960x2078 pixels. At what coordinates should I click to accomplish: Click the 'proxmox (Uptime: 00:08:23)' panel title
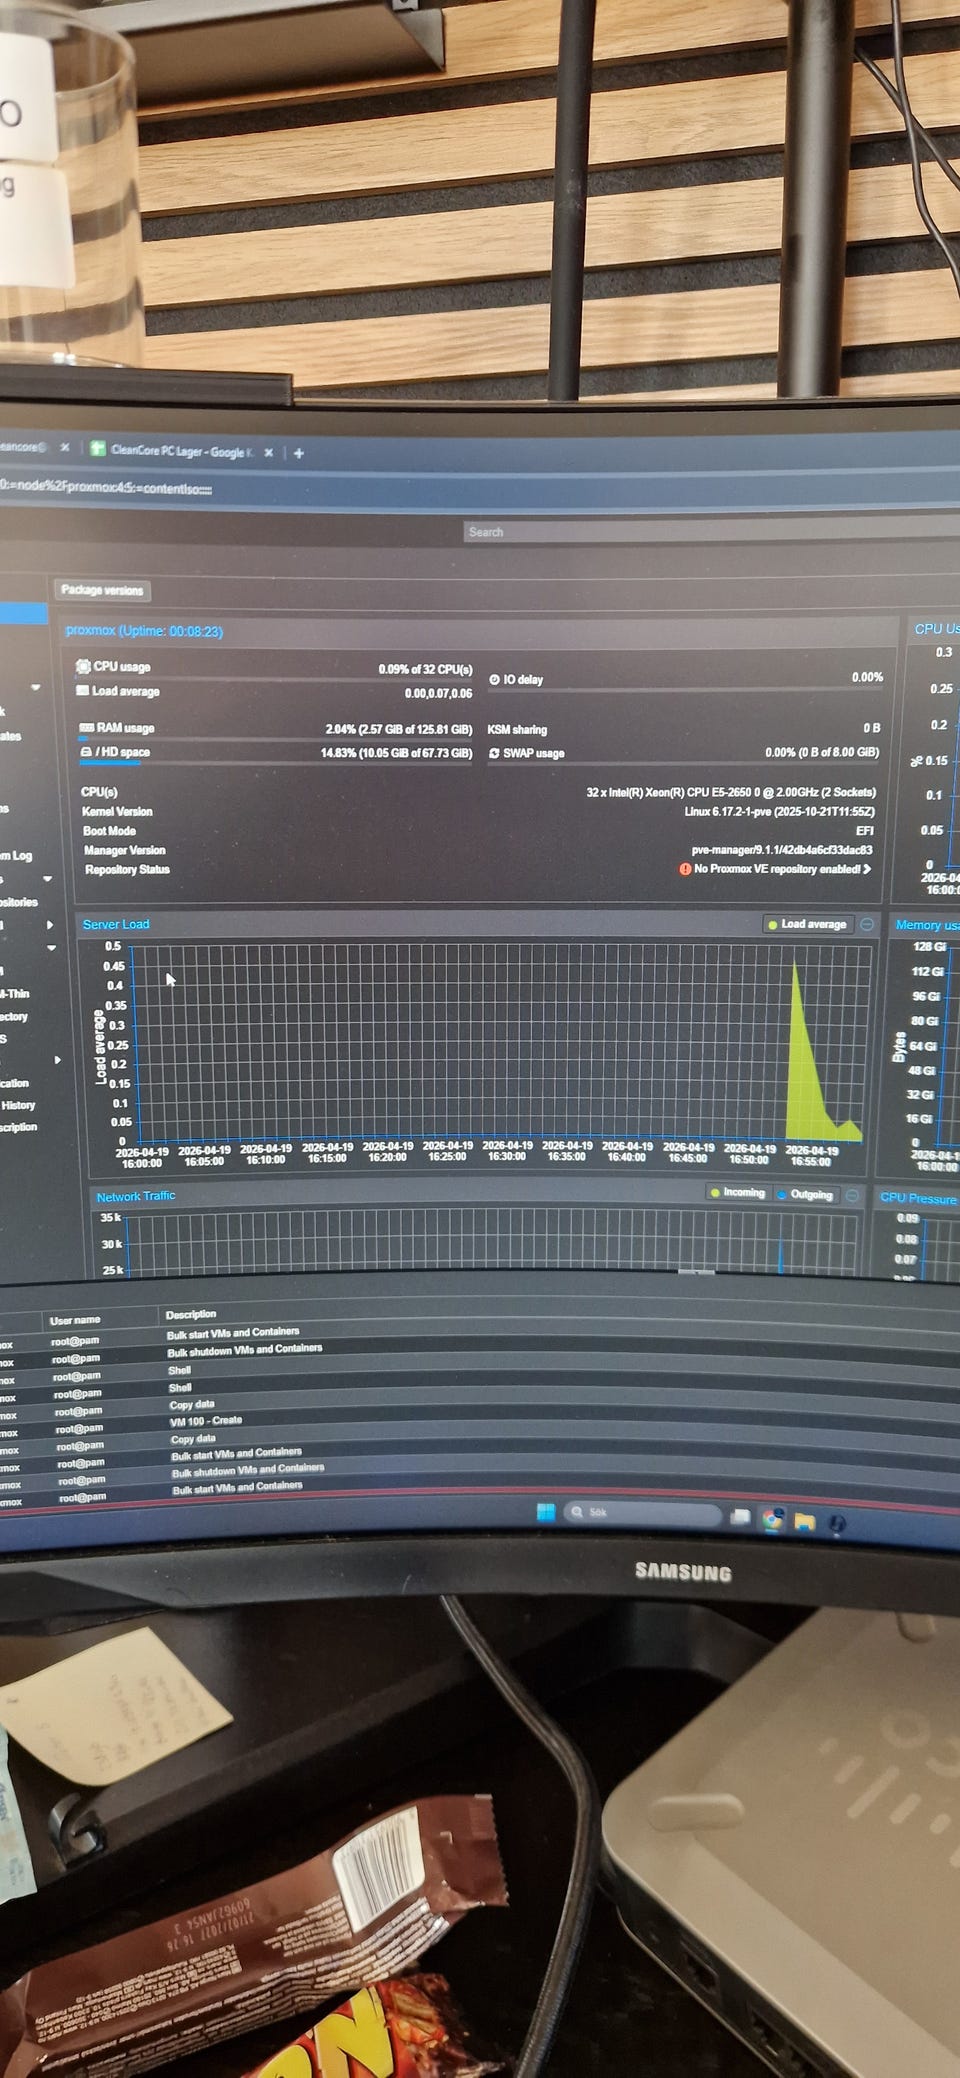(x=144, y=631)
